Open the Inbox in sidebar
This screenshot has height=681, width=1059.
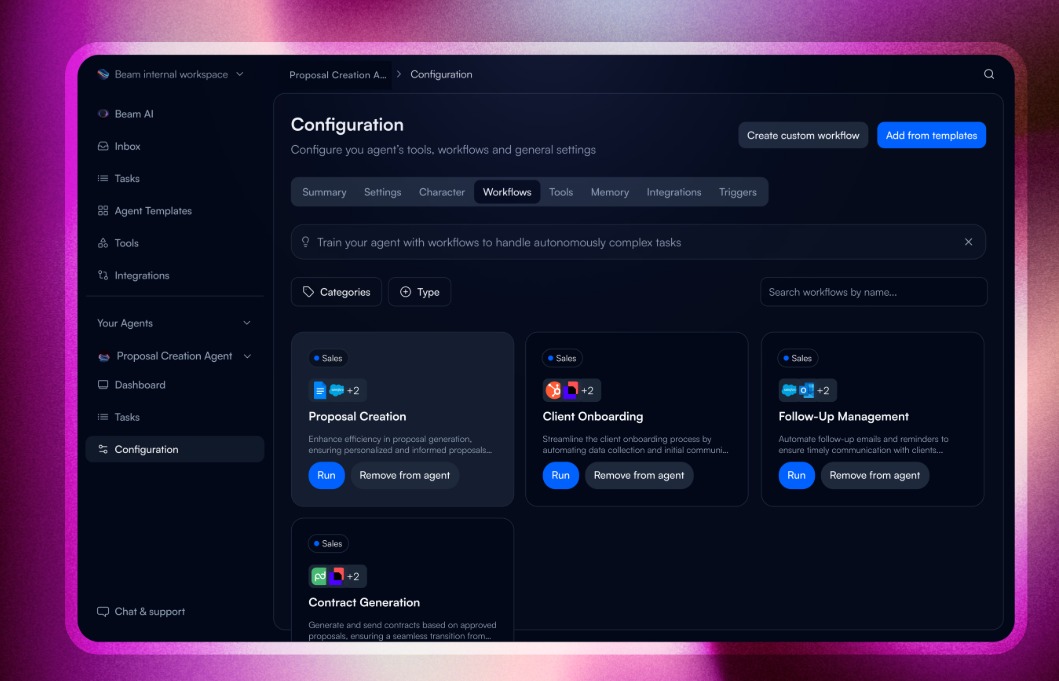click(x=127, y=146)
